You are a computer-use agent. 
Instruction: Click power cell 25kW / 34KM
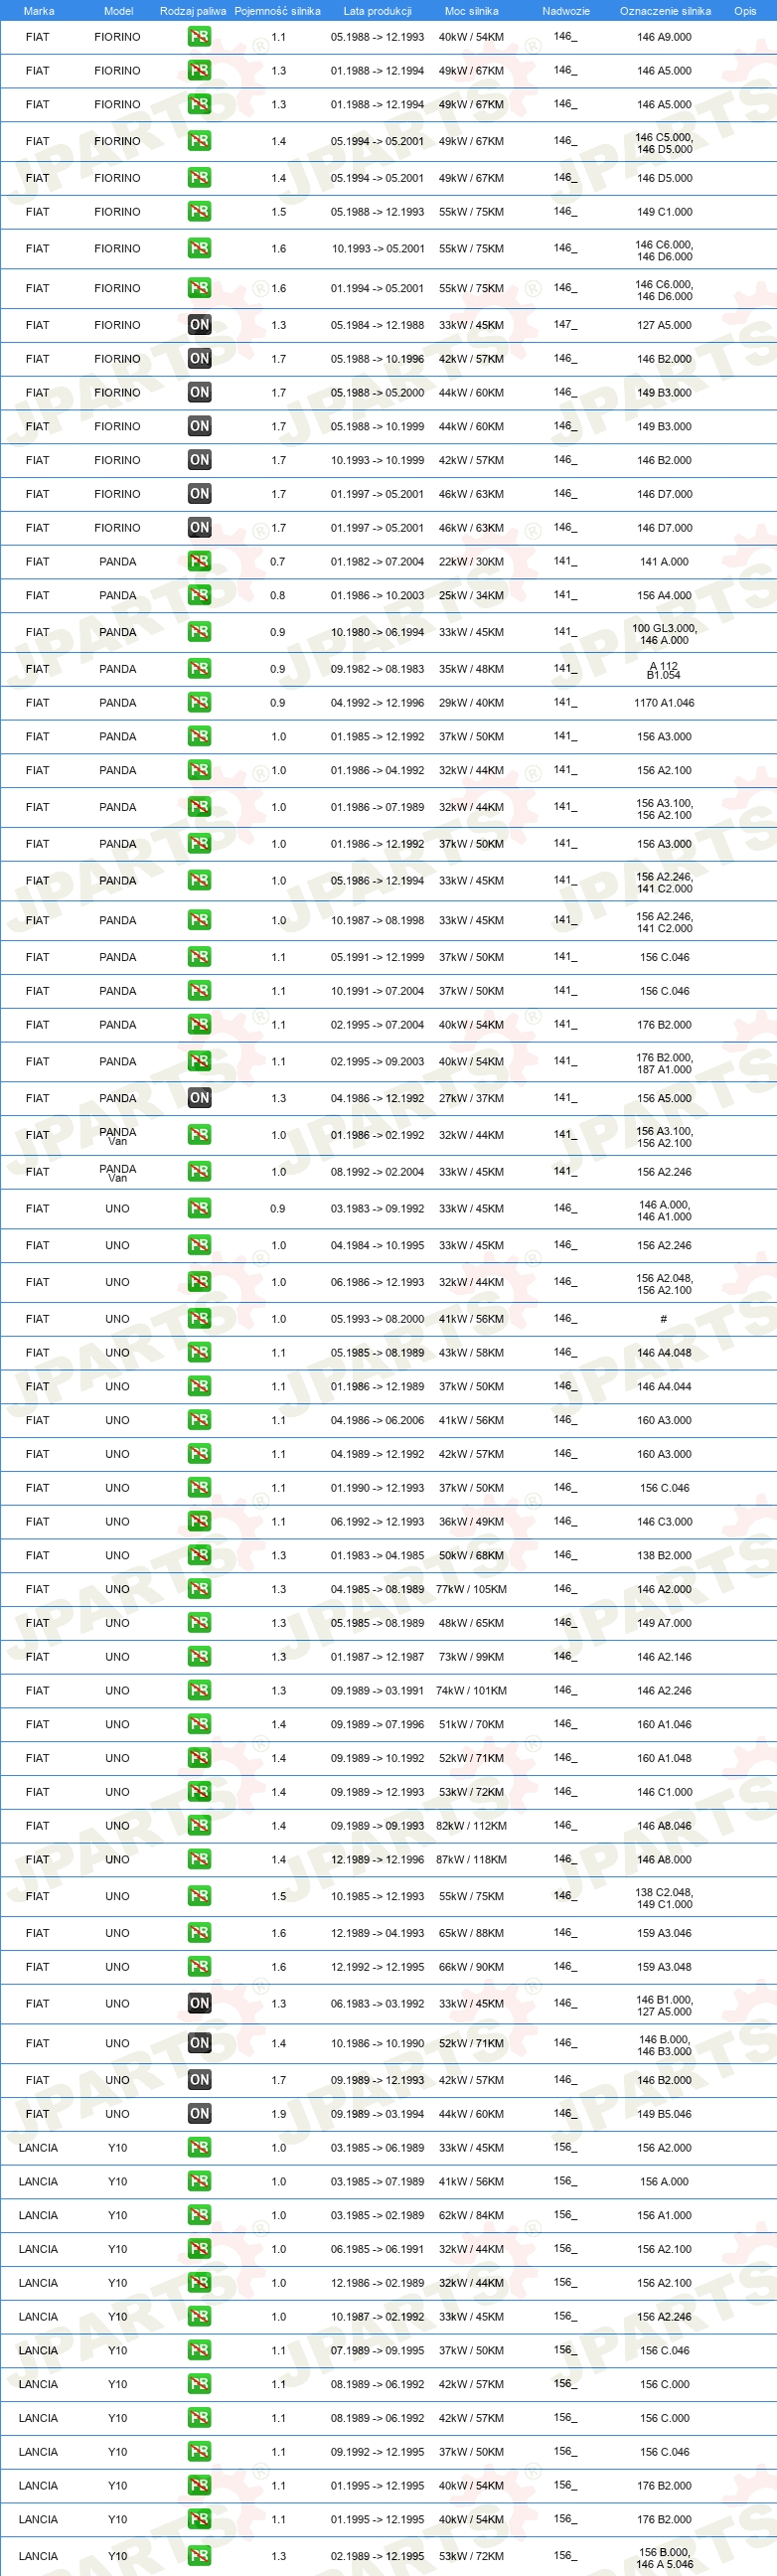pyautogui.click(x=471, y=595)
